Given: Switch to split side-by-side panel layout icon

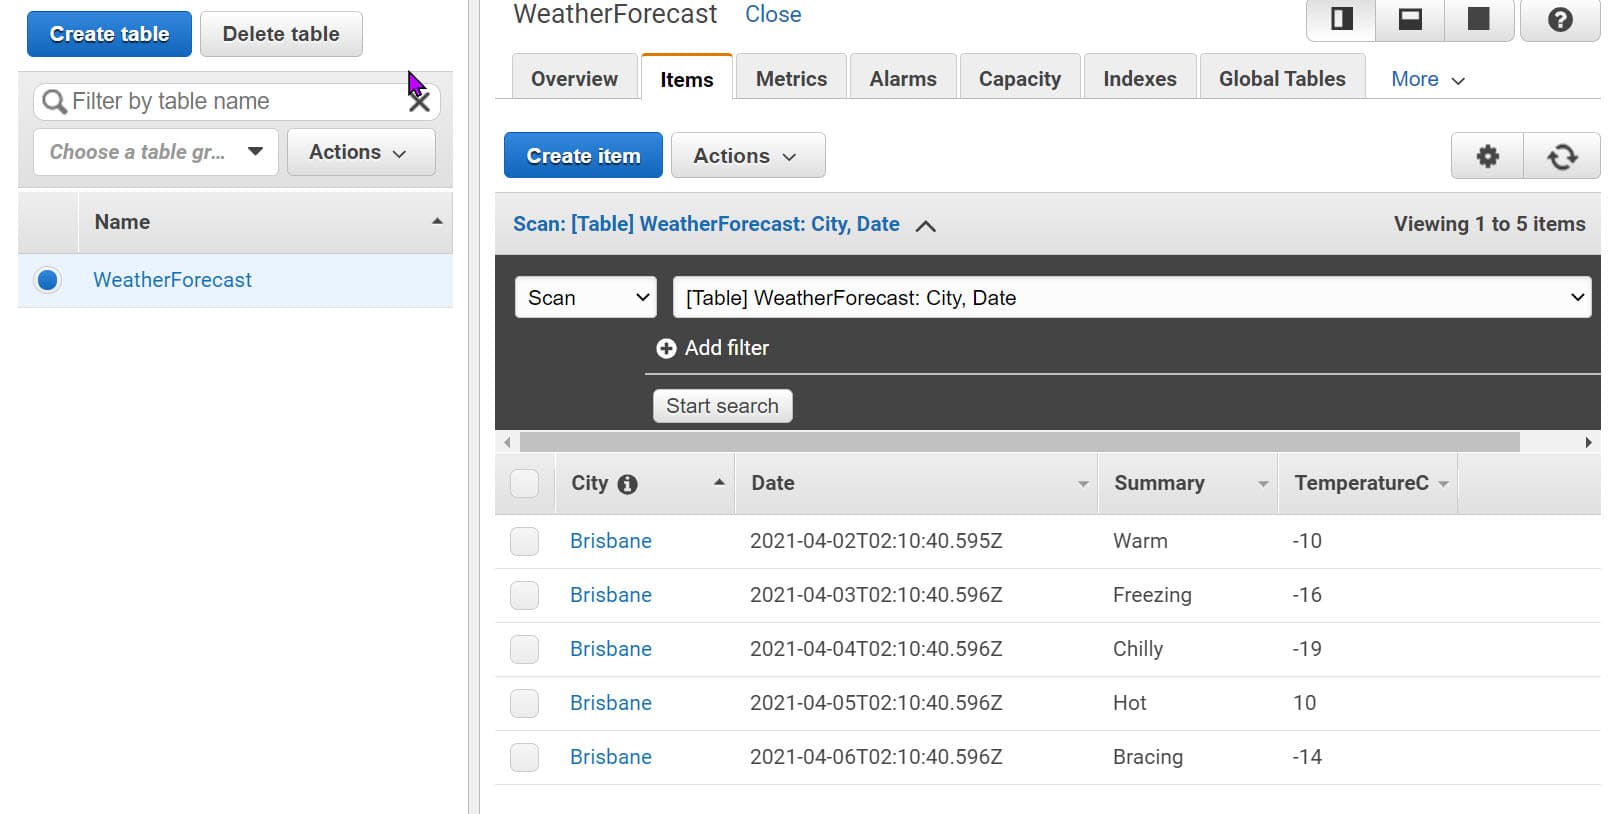Looking at the screenshot, I should tap(1342, 19).
